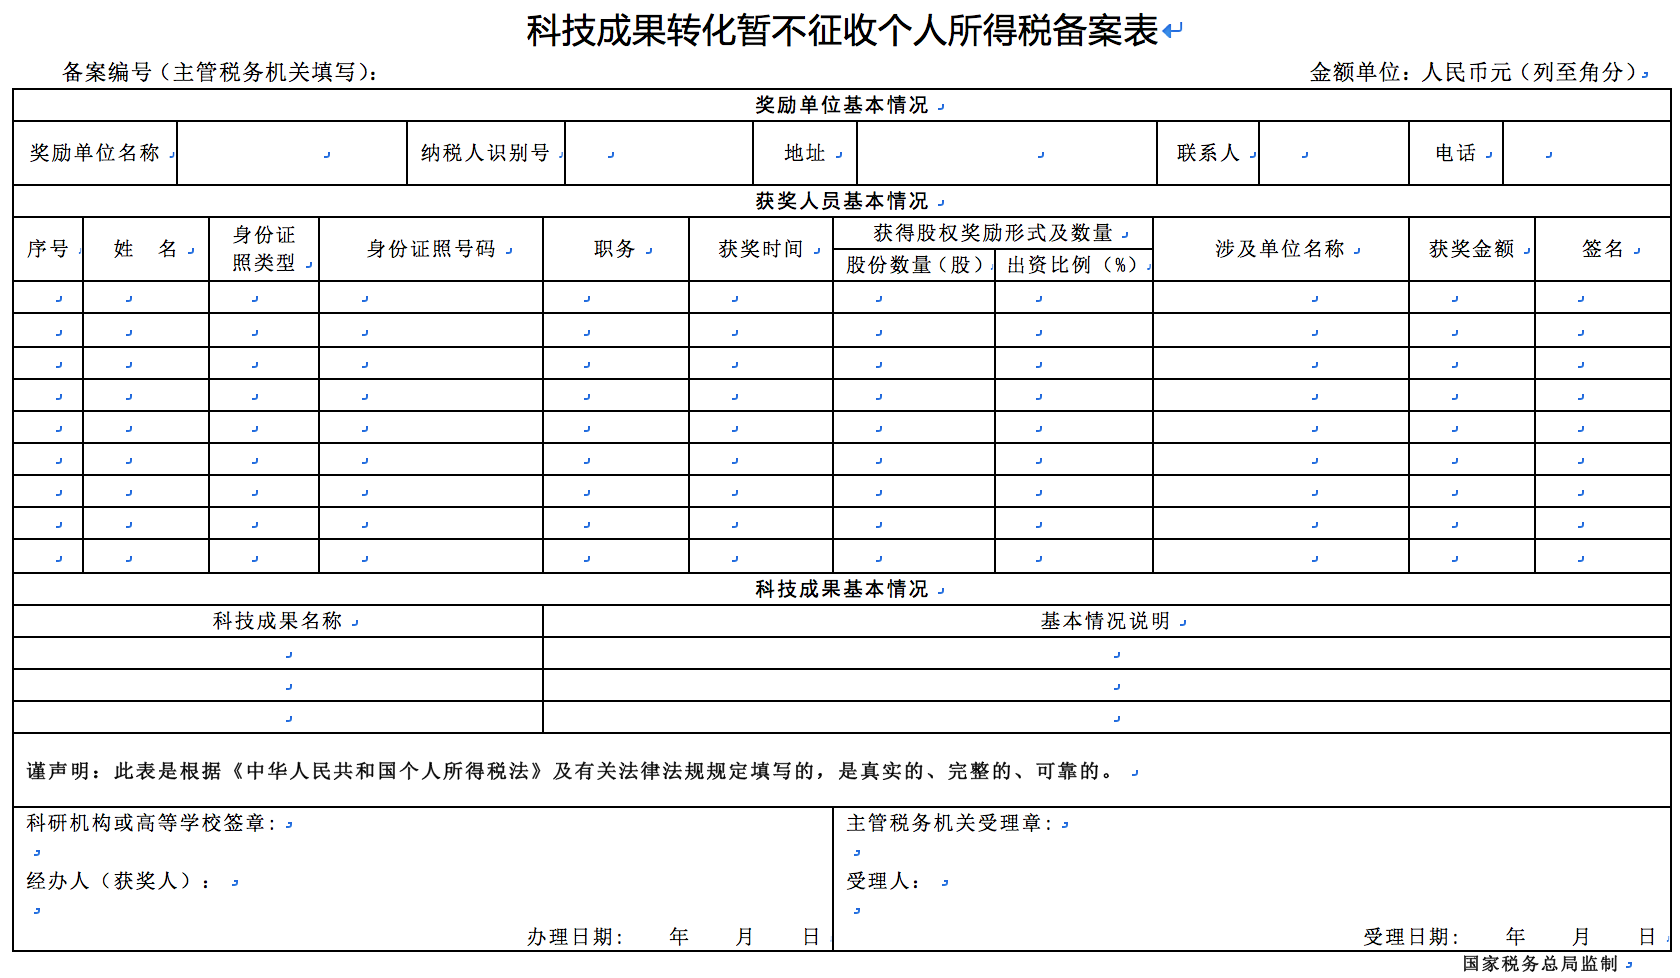Click the 获奖金额 column header
This screenshot has height=978, width=1680.
coord(1472,249)
